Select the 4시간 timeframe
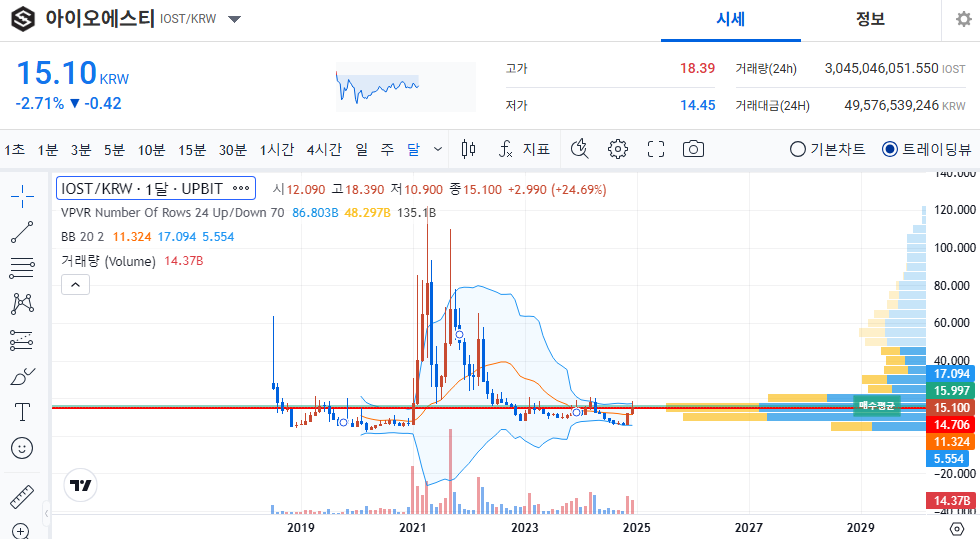Screen dimensions: 980x539 324,149
